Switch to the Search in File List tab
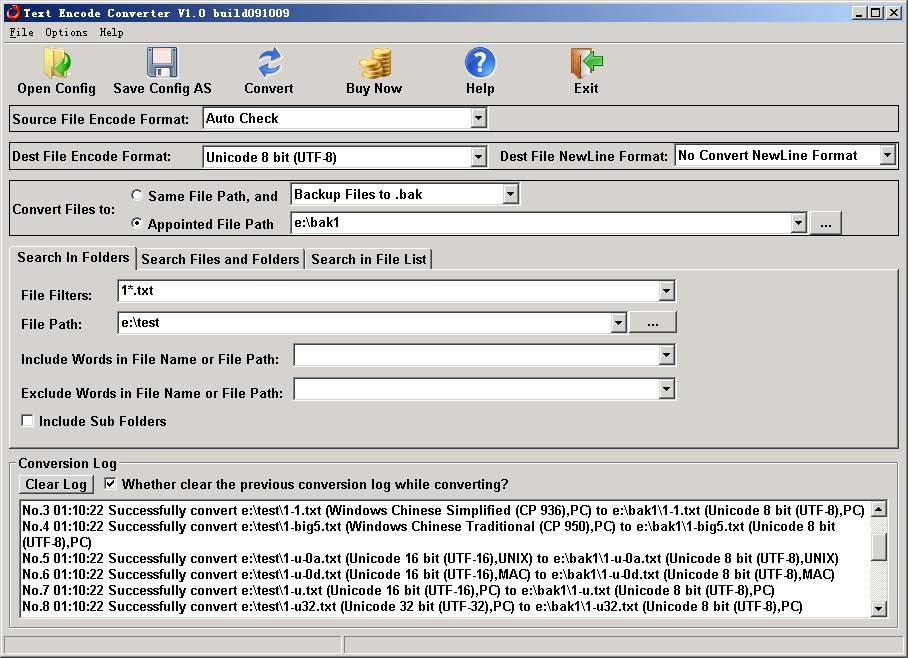The image size is (908, 658). (x=369, y=259)
